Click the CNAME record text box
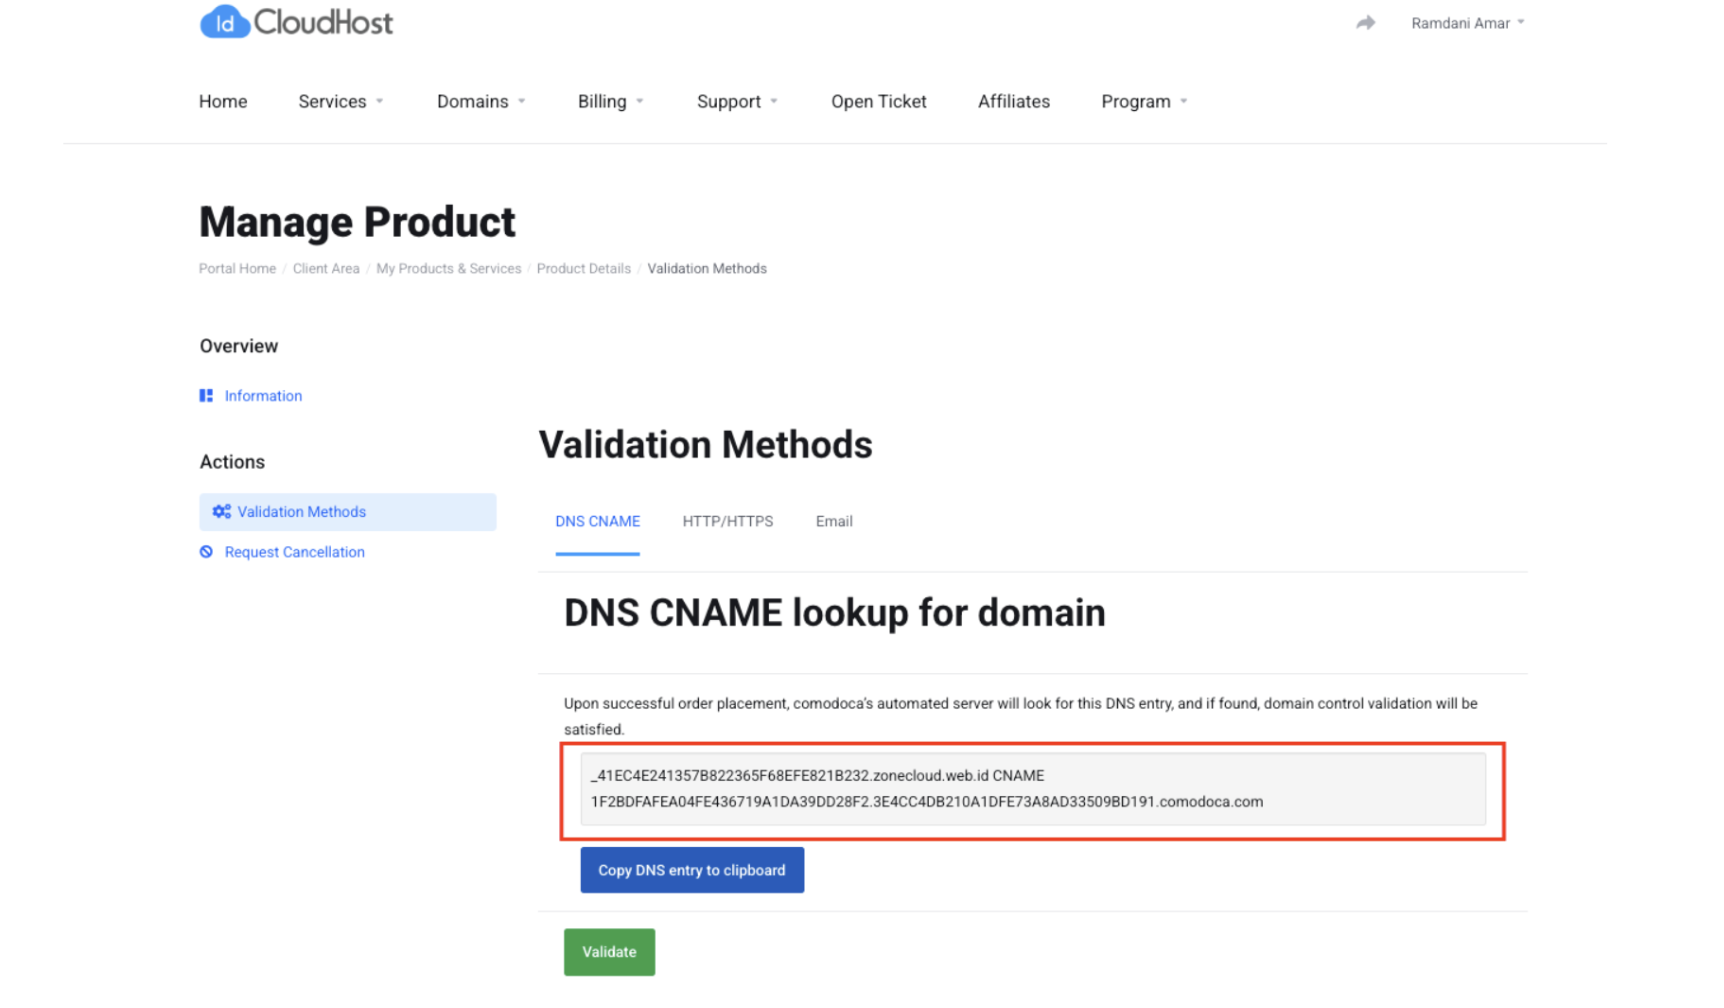1724x1008 pixels. (x=1033, y=789)
